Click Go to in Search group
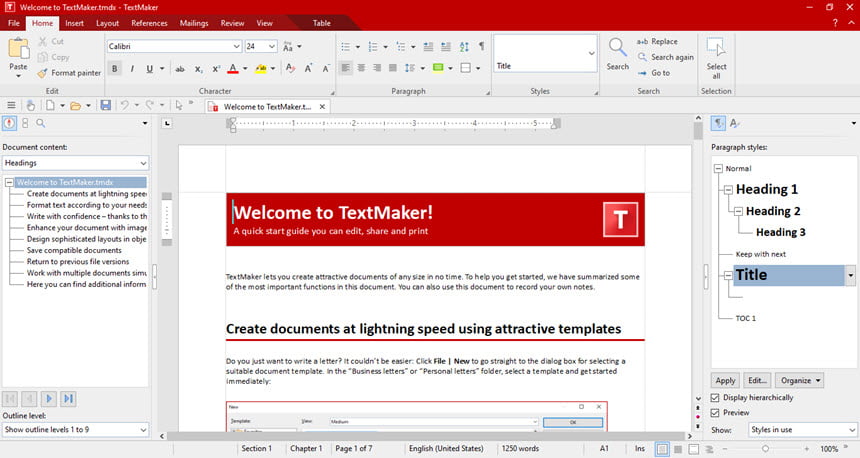Viewport: 860px width, 458px height. (654, 72)
